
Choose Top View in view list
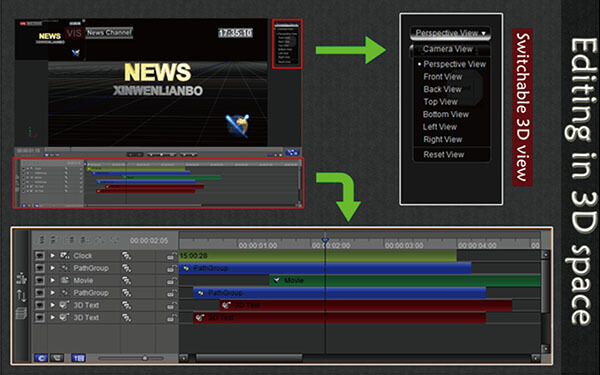pyautogui.click(x=440, y=102)
